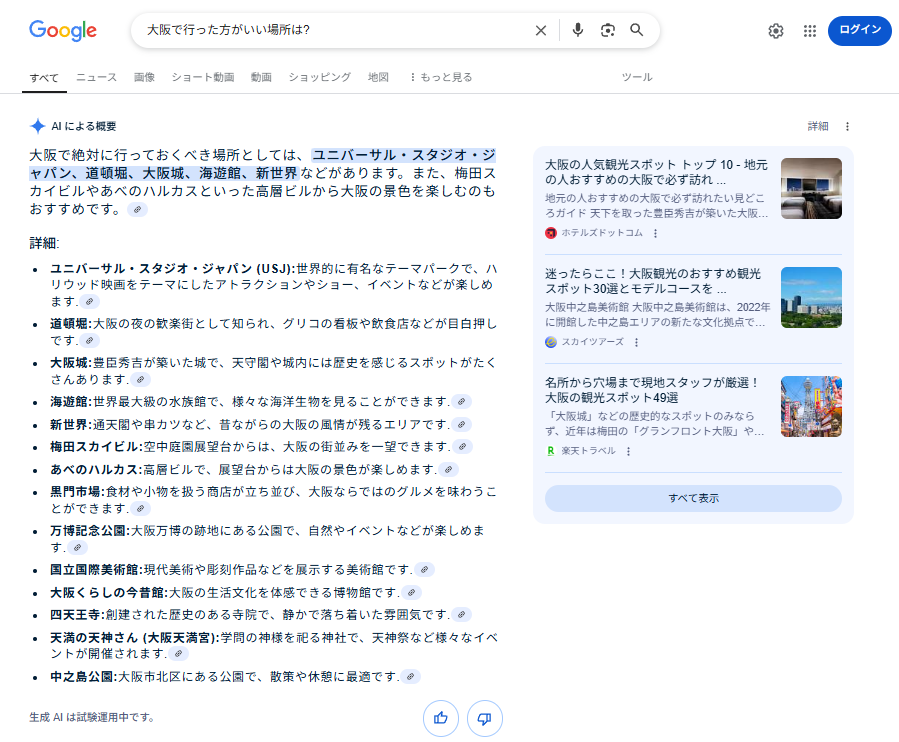Click the すべて表示 button
Screen dimensions: 899x742
point(693,498)
